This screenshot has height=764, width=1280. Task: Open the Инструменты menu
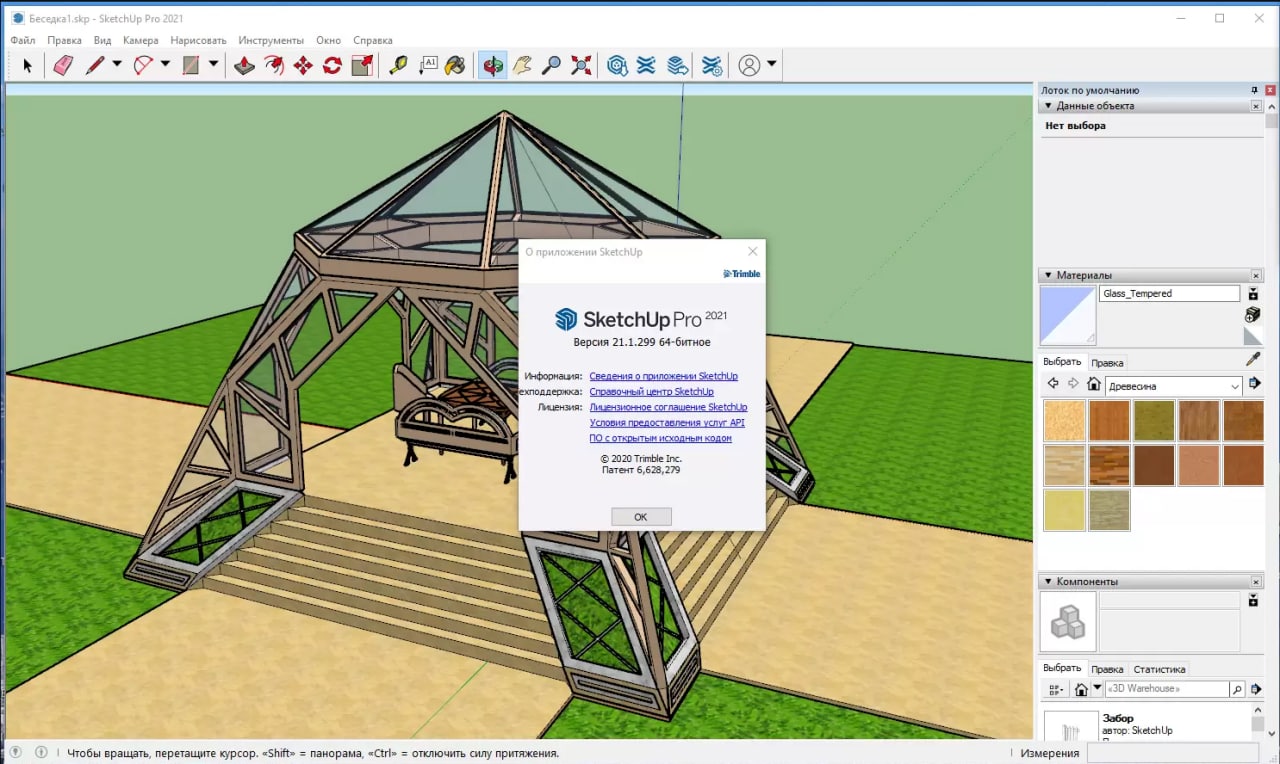coord(271,40)
